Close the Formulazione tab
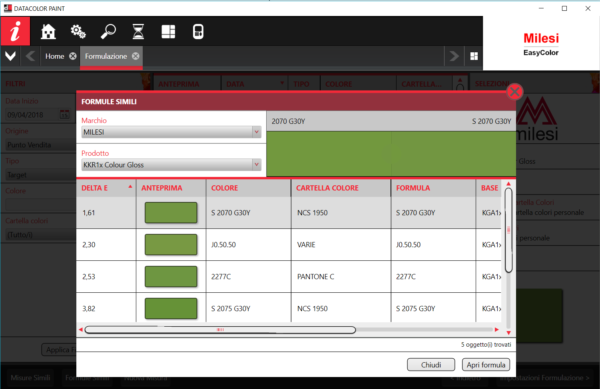Screen dimensions: 600x389 pos(135,56)
